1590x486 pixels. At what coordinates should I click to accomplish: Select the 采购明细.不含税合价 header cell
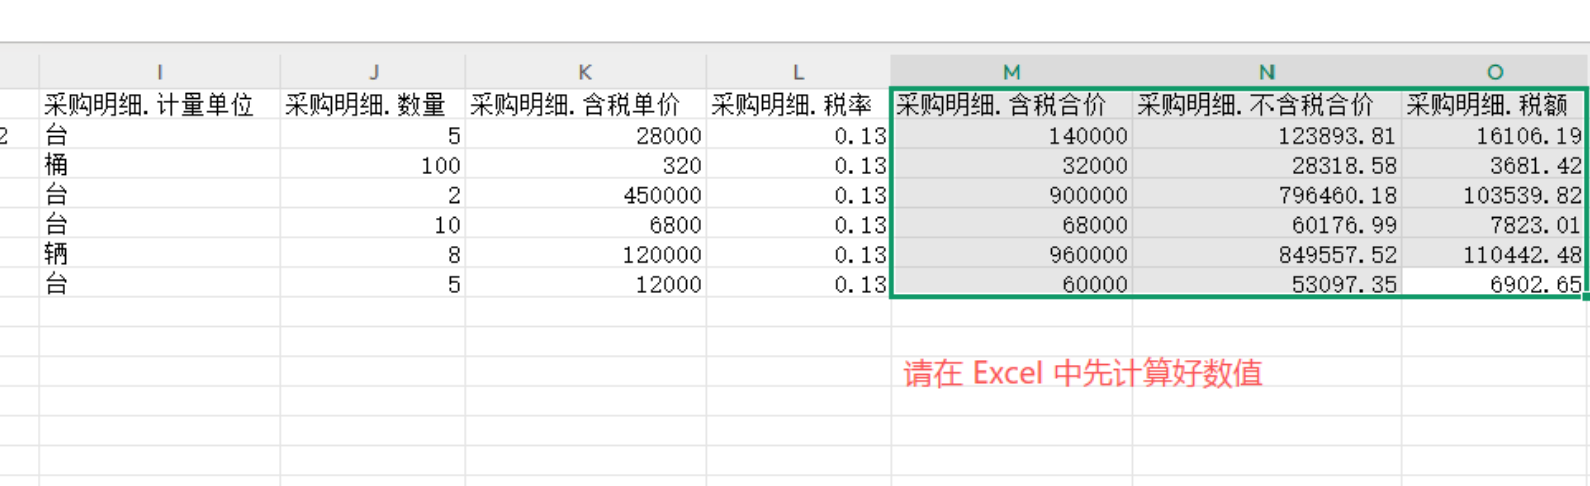[1266, 105]
